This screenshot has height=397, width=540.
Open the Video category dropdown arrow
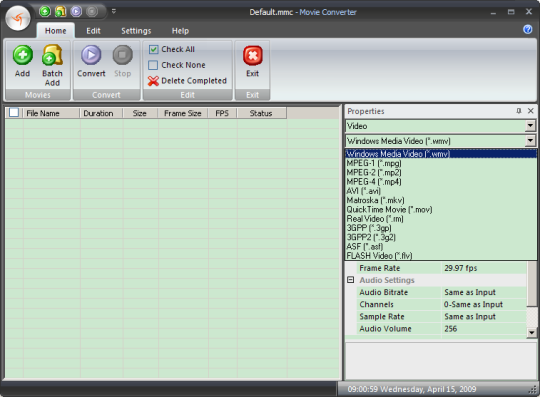[x=530, y=126]
